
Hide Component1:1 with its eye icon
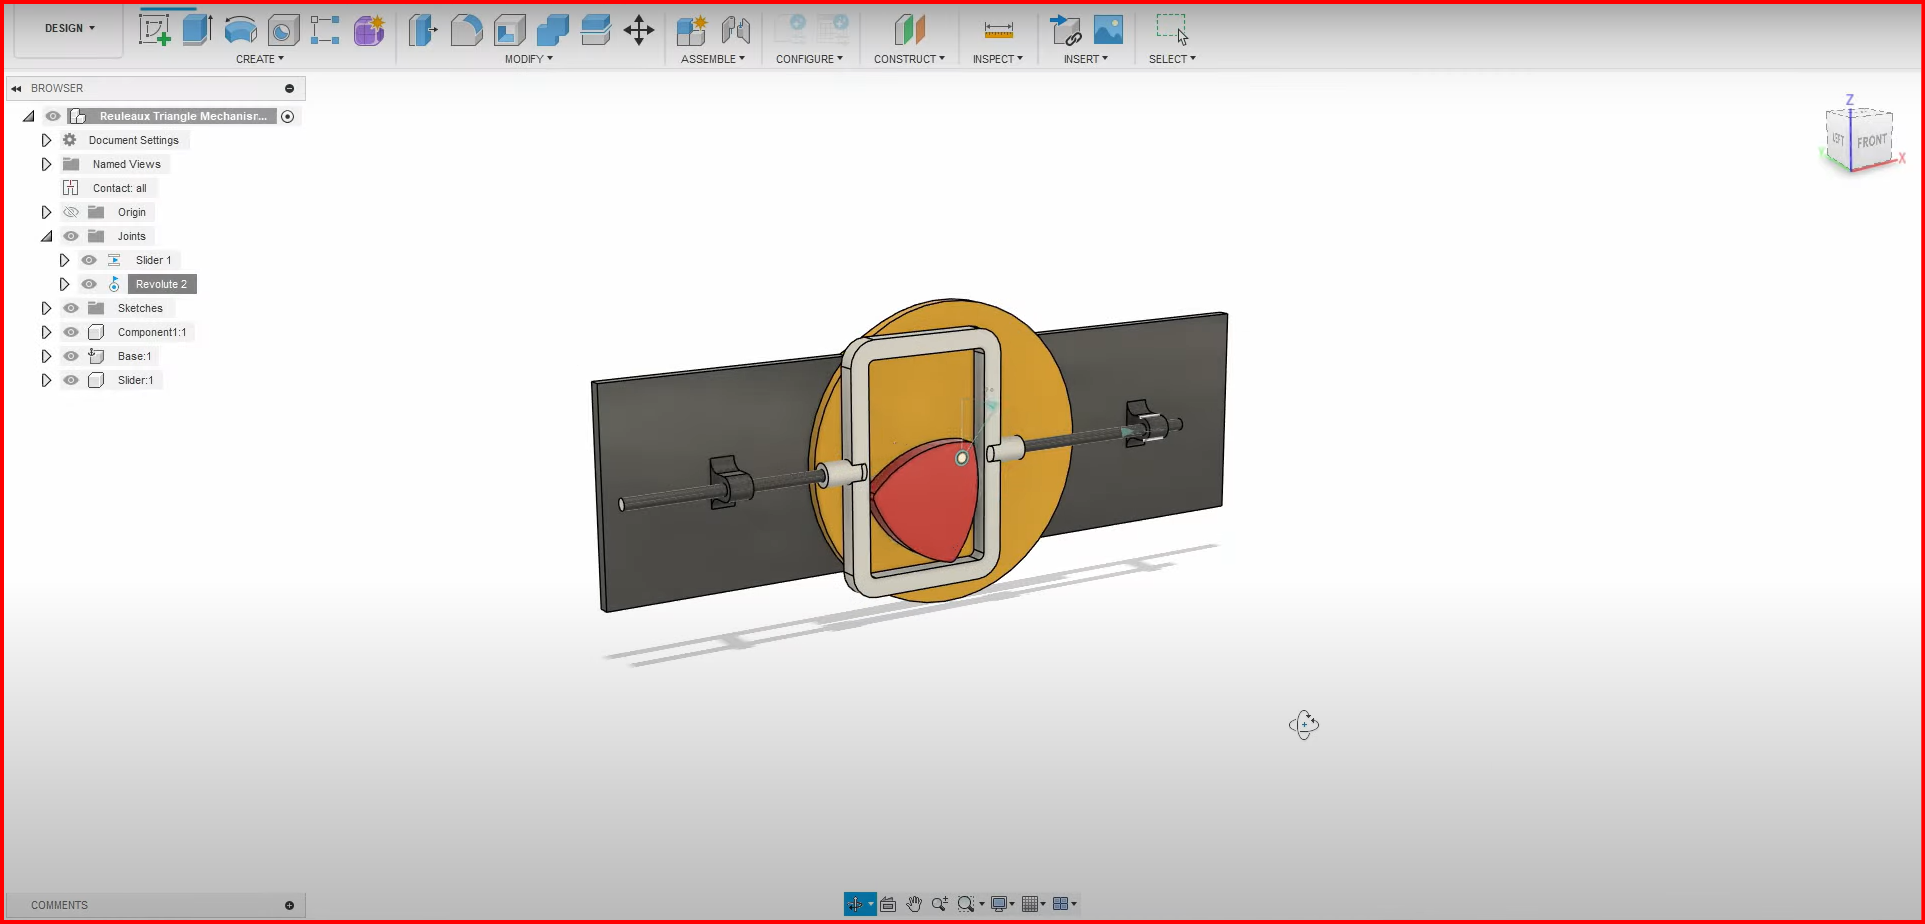(x=71, y=332)
